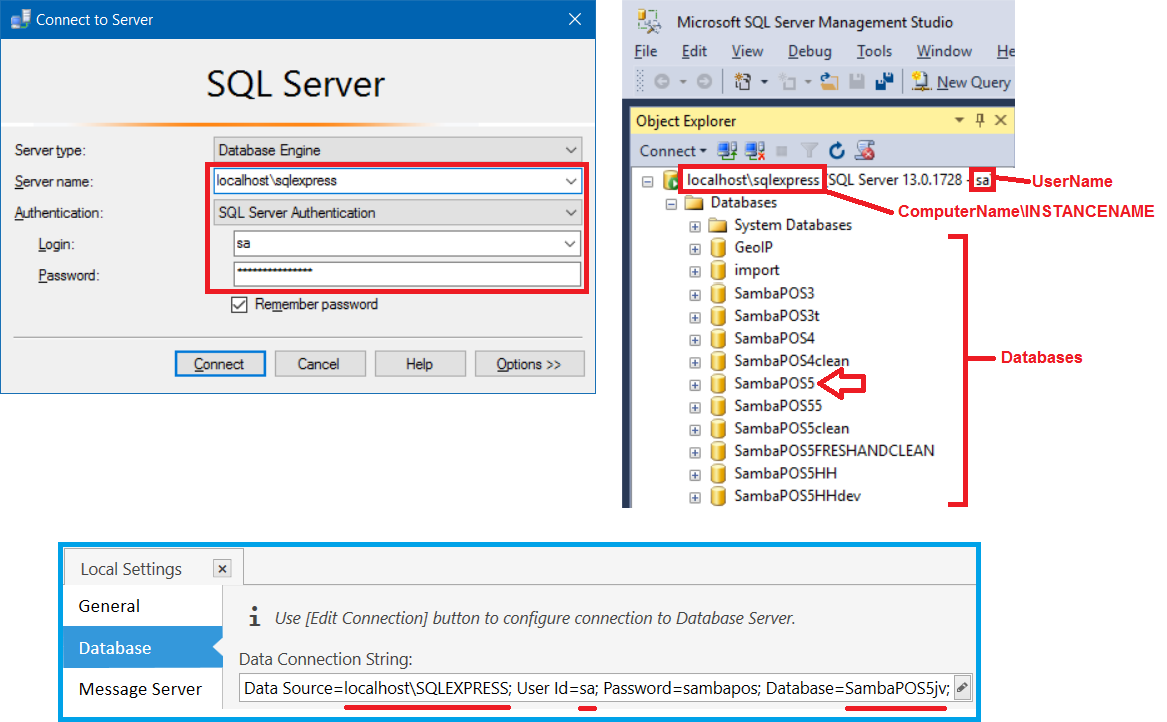
Task: Click the Navigate Backward toolbar icon
Action: click(x=662, y=82)
